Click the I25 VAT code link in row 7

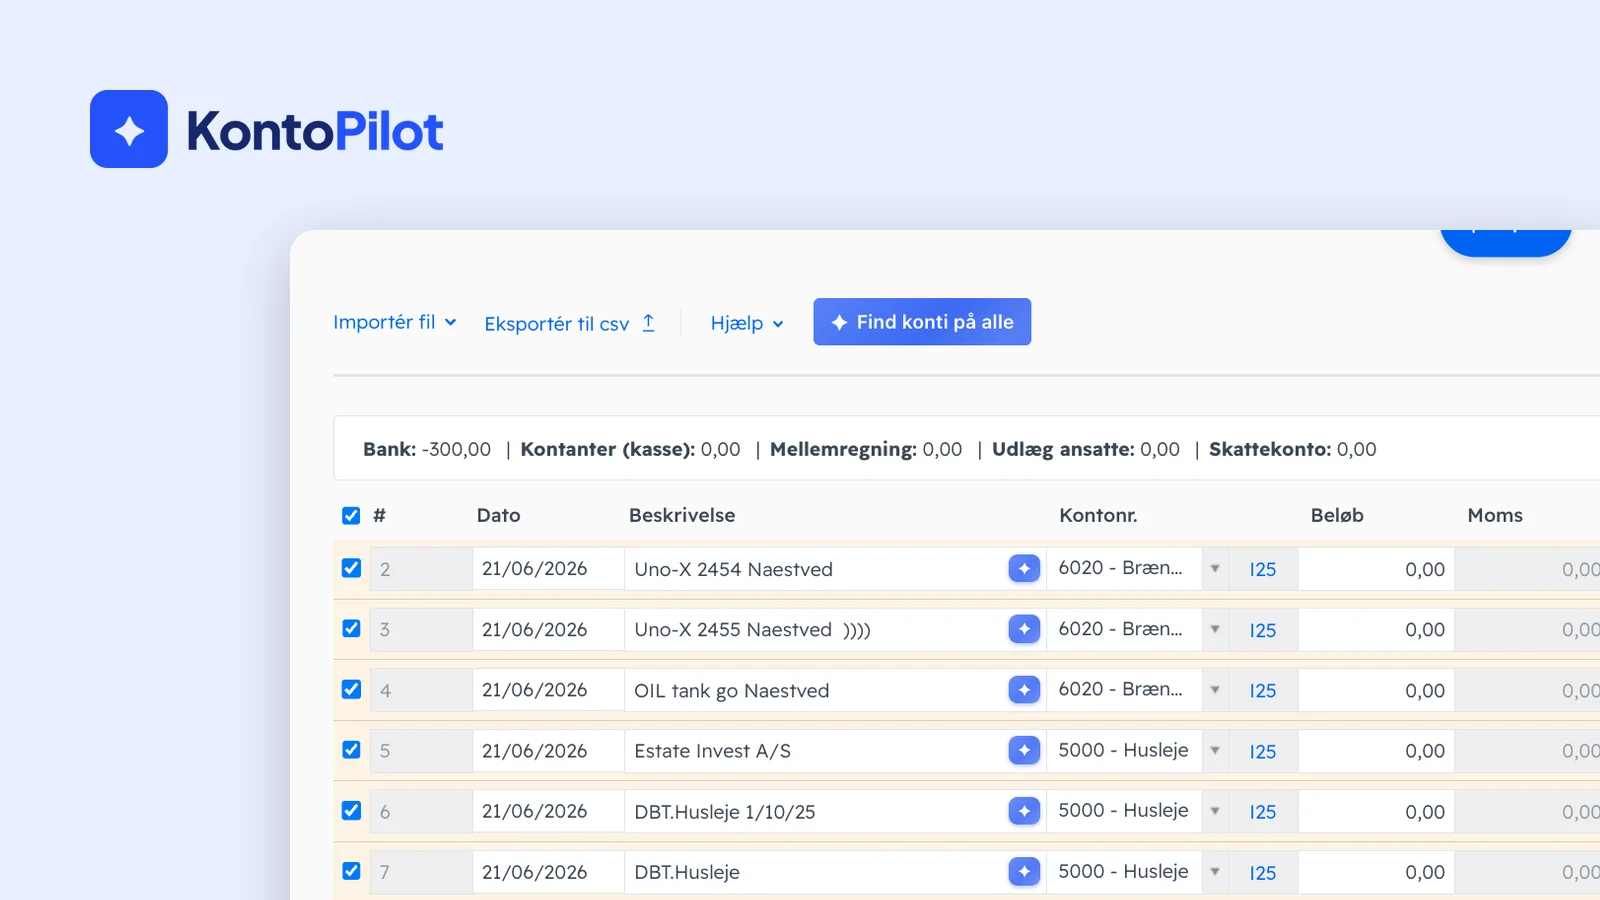click(x=1263, y=872)
